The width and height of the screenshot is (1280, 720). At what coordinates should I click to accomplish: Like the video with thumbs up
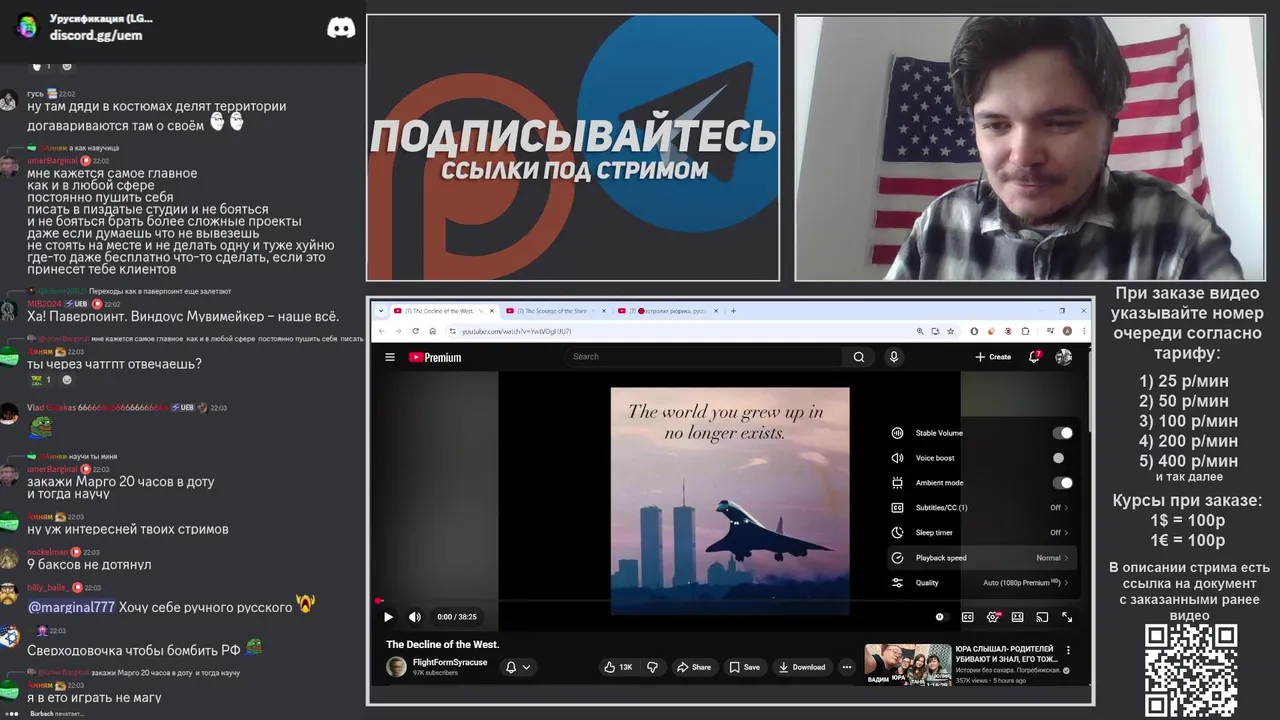click(x=618, y=667)
